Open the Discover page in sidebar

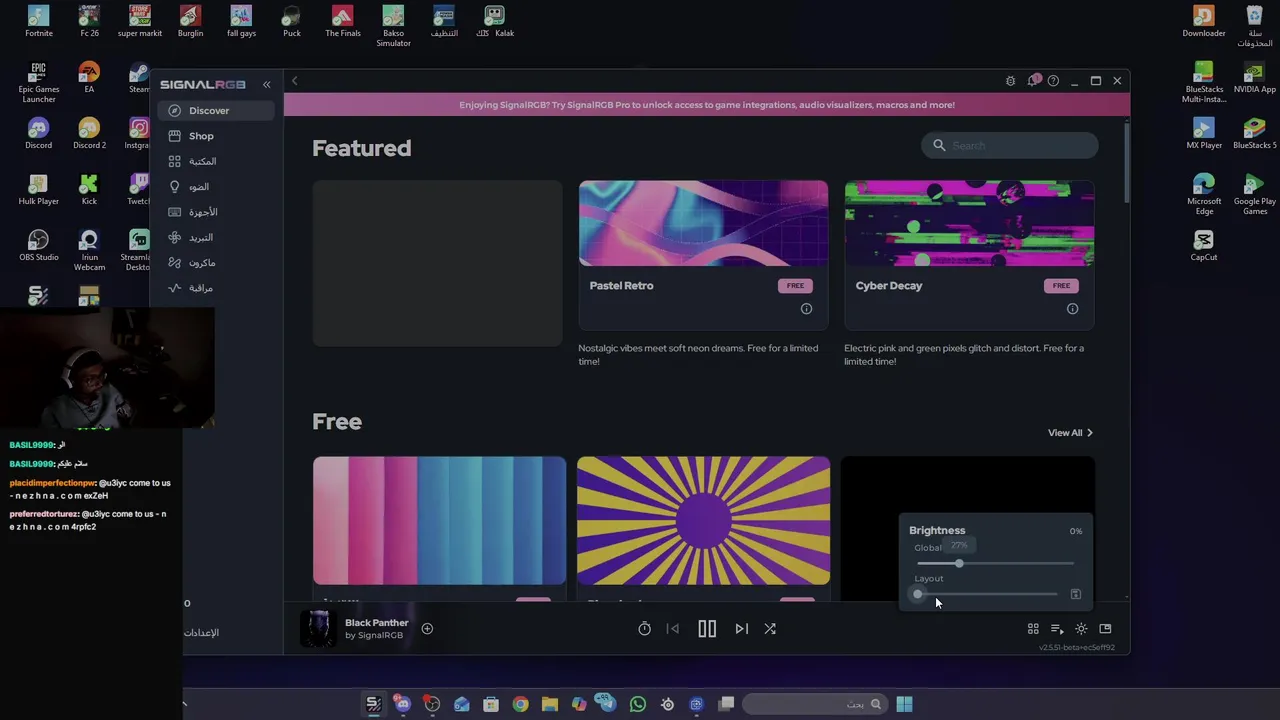(x=215, y=110)
